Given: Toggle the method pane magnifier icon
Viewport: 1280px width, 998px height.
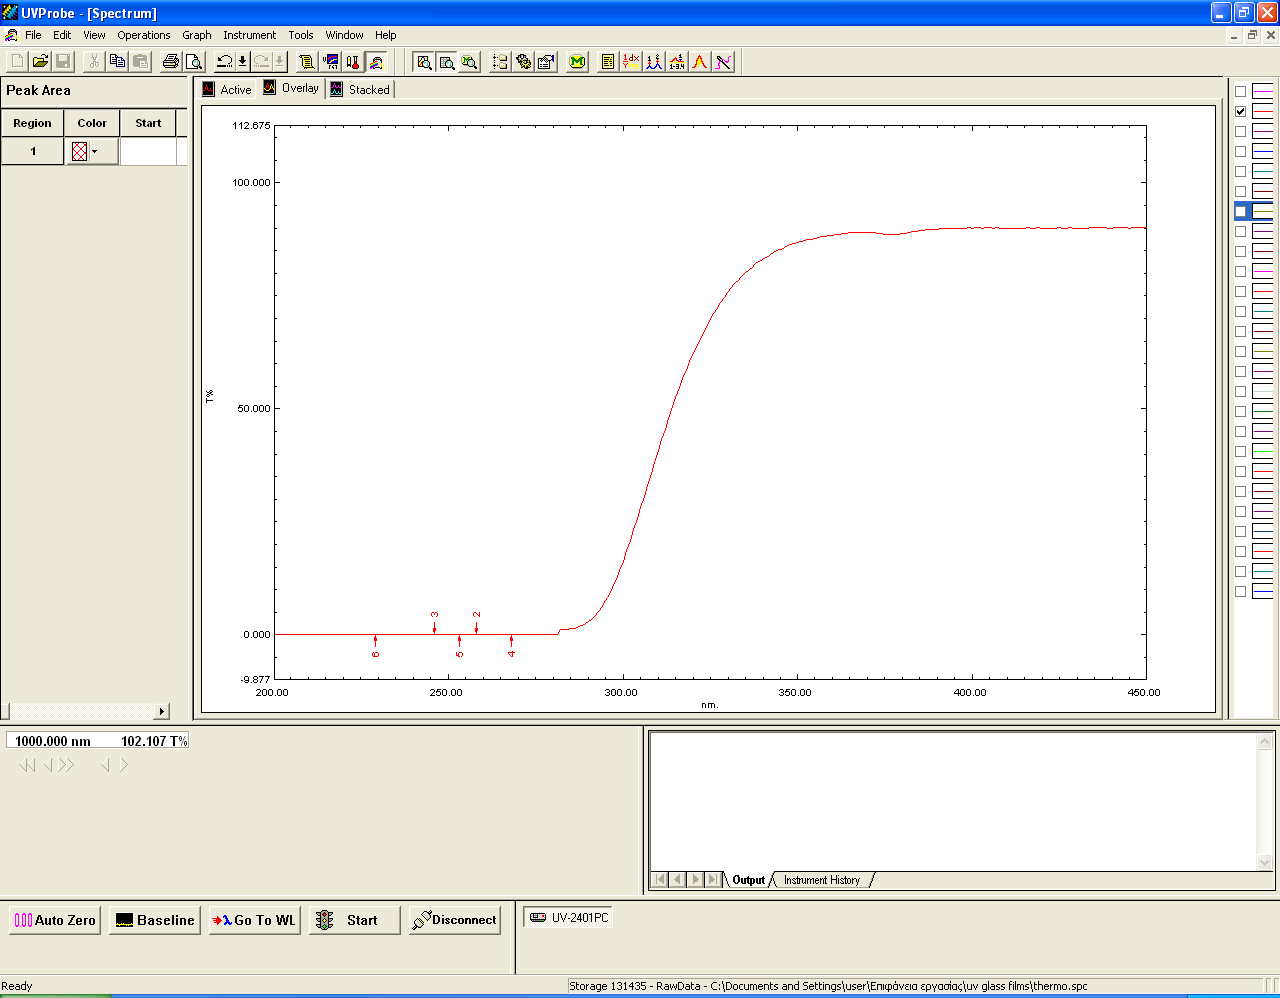Looking at the screenshot, I should coord(470,62).
